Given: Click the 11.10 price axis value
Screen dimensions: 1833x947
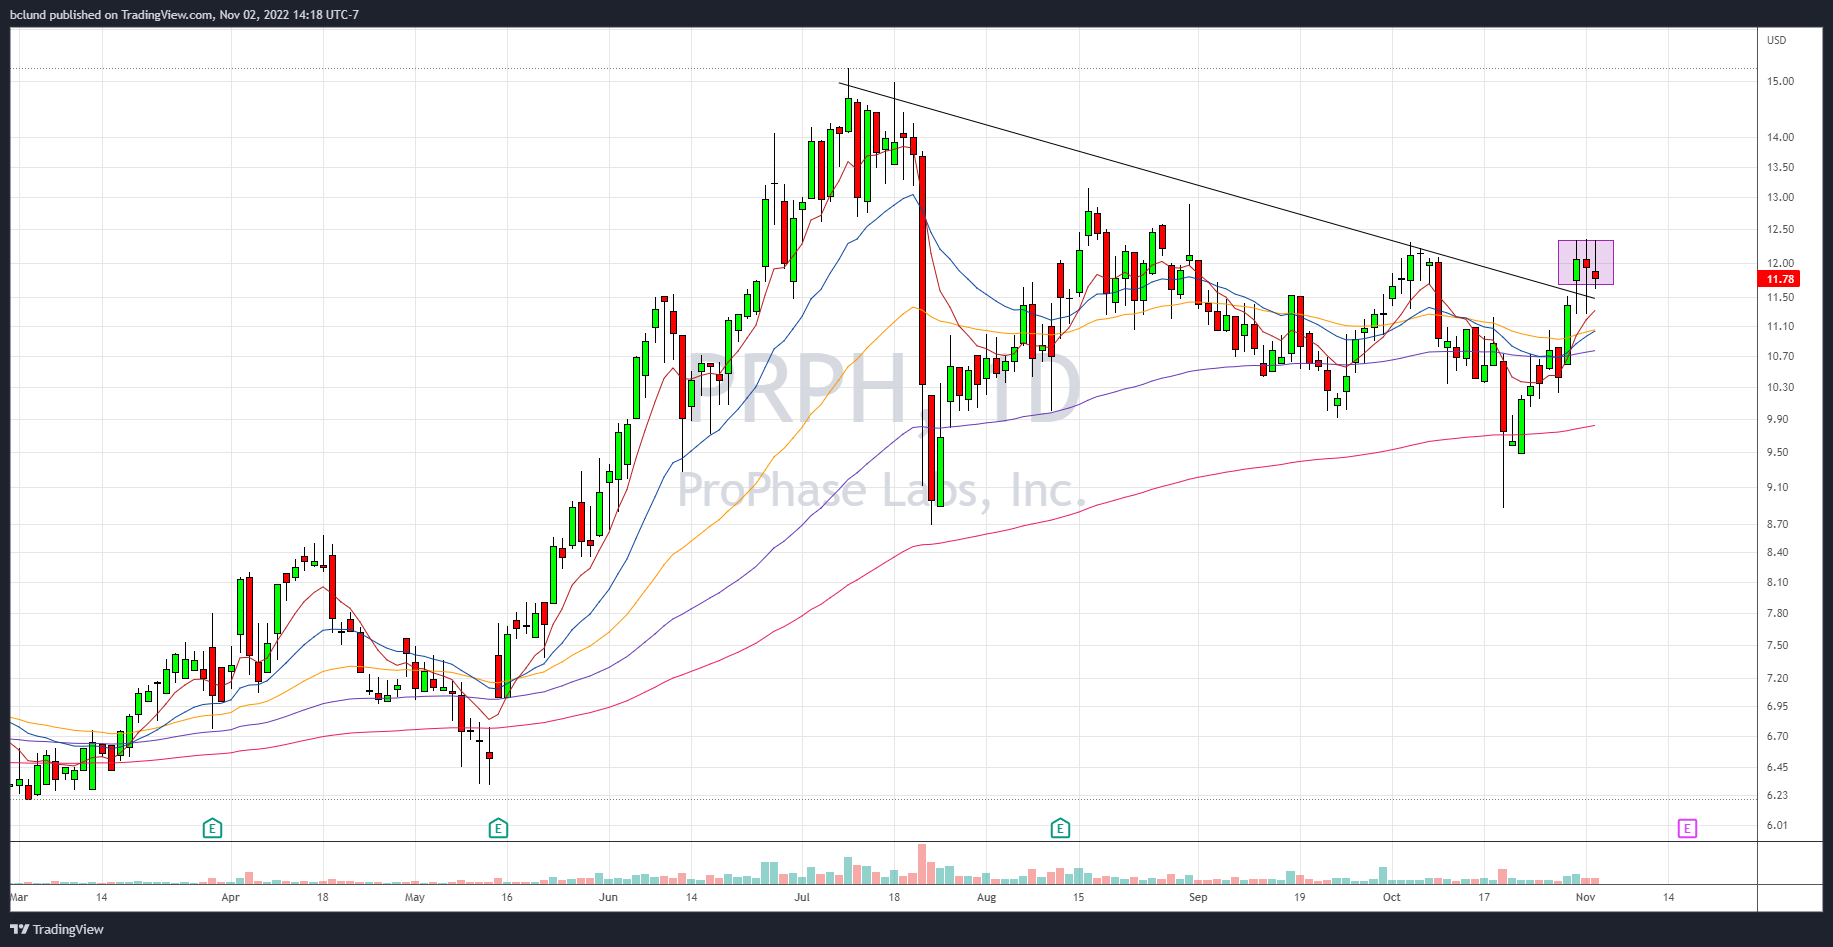Looking at the screenshot, I should pyautogui.click(x=1780, y=326).
